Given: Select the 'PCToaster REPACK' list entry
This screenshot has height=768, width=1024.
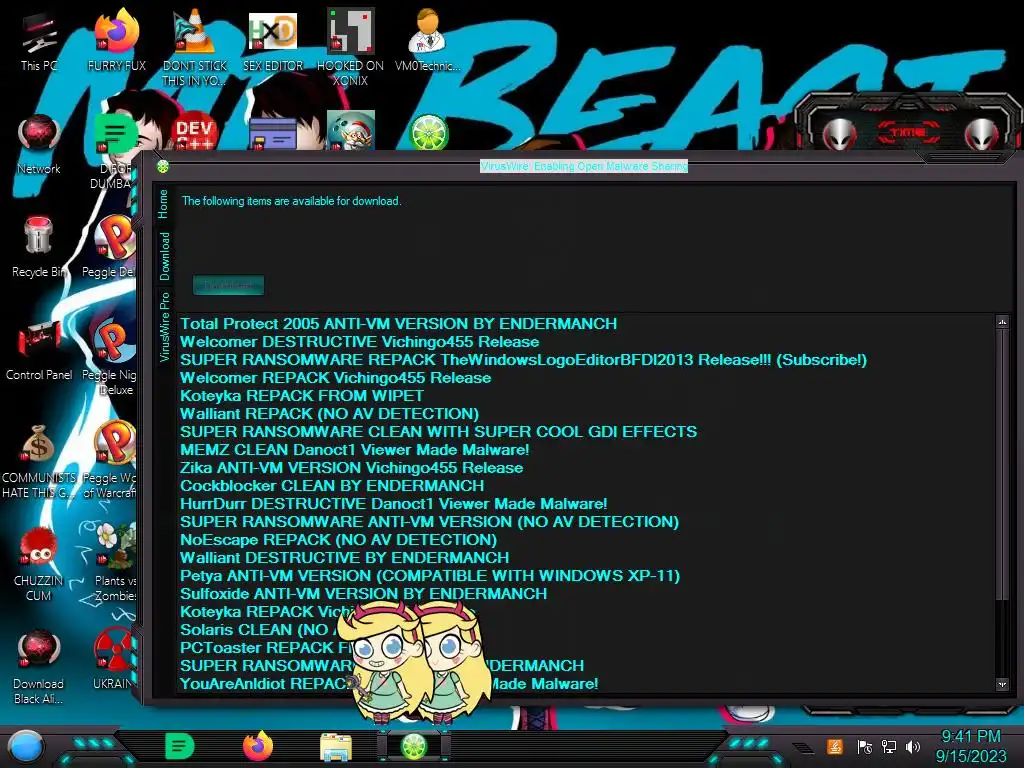Looking at the screenshot, I should coord(264,648).
